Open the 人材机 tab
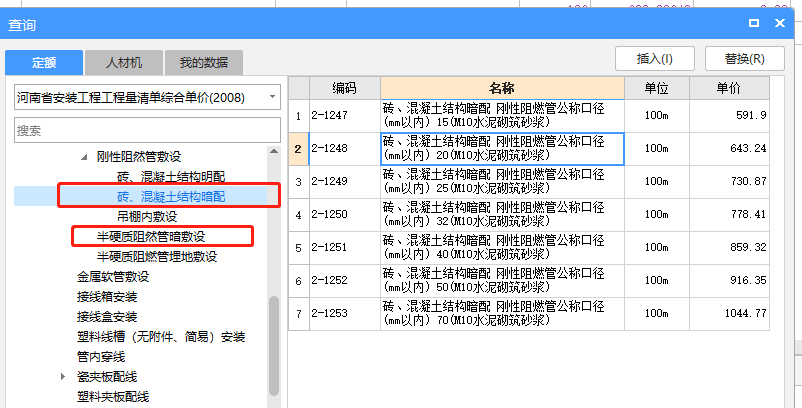802x408 pixels. [x=124, y=63]
